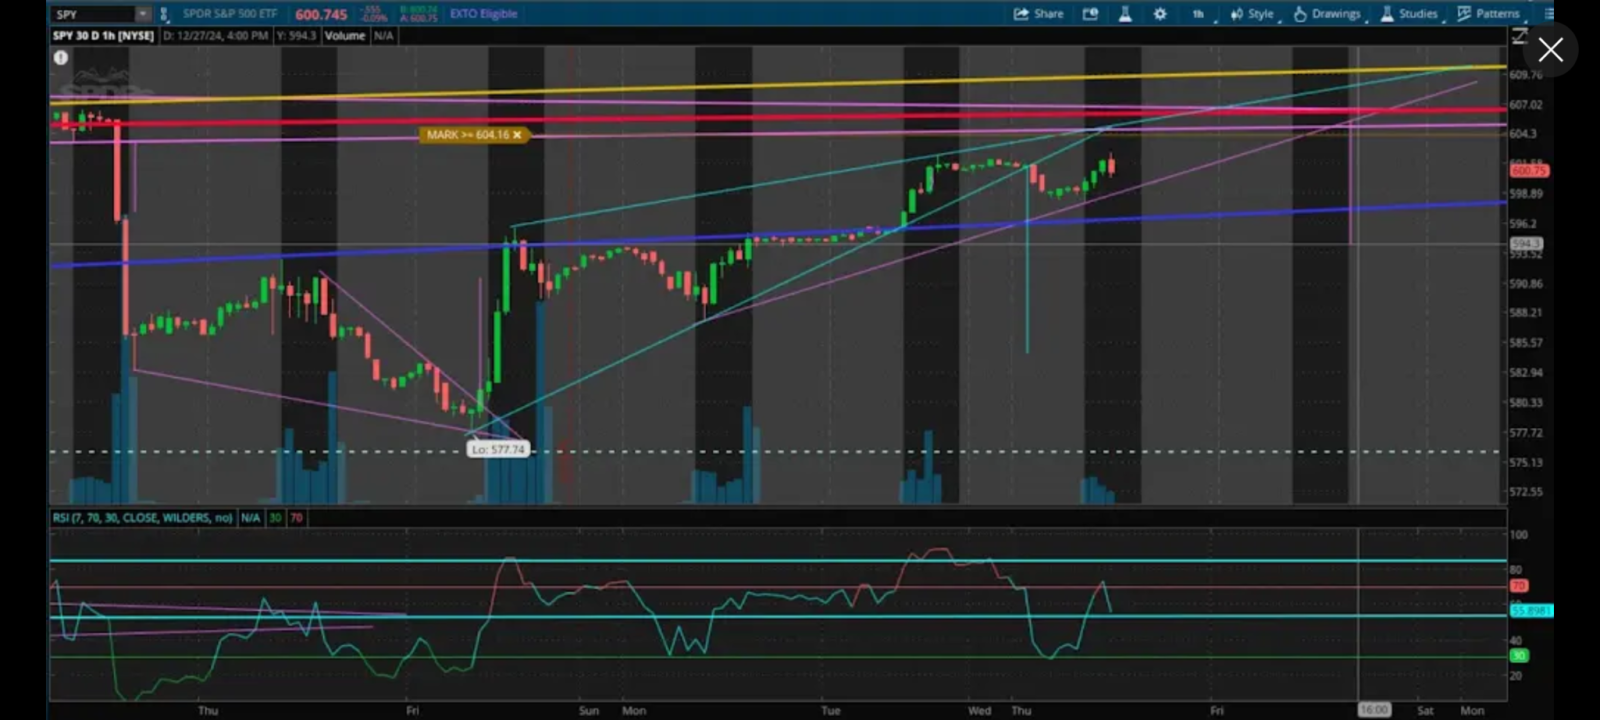Click the EXTO Eligible link
Image resolution: width=1600 pixels, height=720 pixels.
(x=484, y=14)
